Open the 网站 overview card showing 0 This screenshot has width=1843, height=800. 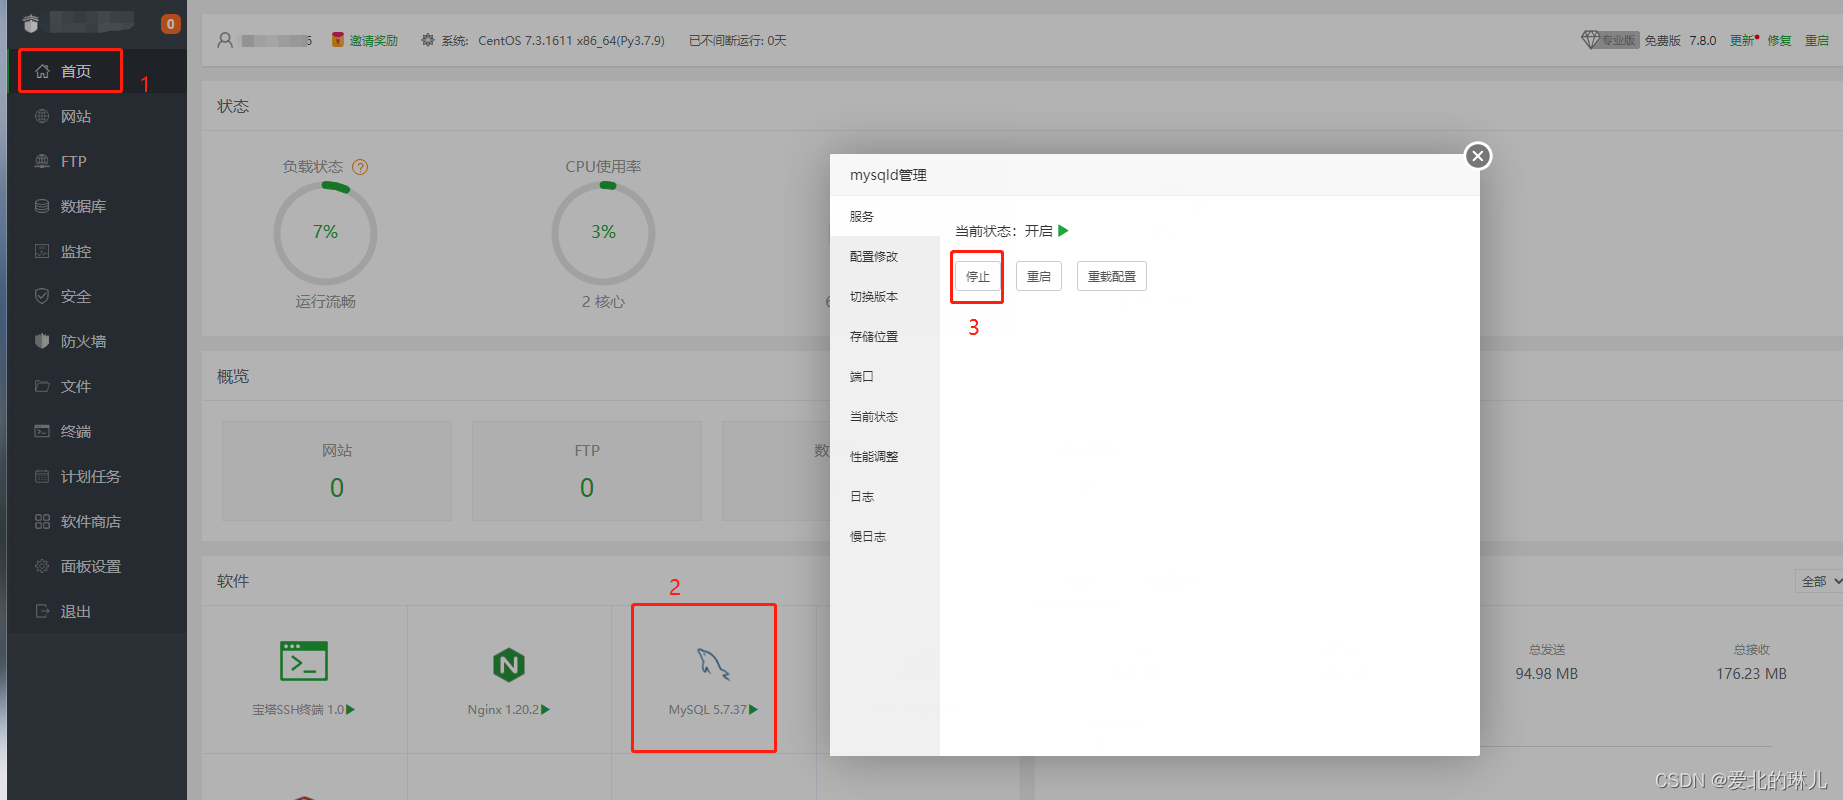(337, 471)
